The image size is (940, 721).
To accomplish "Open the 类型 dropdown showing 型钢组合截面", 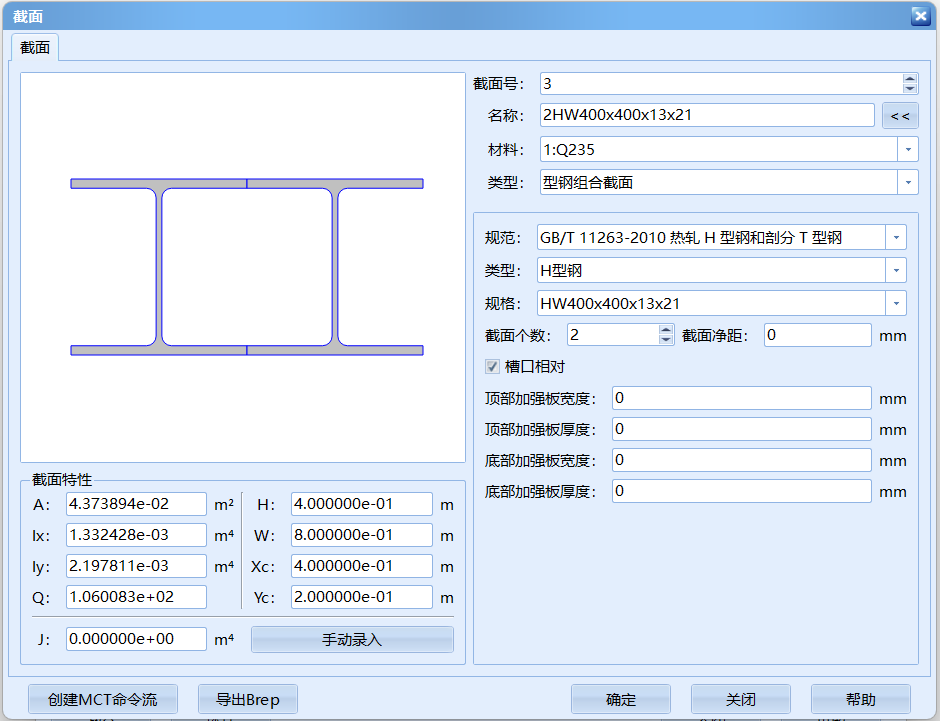I will [907, 181].
